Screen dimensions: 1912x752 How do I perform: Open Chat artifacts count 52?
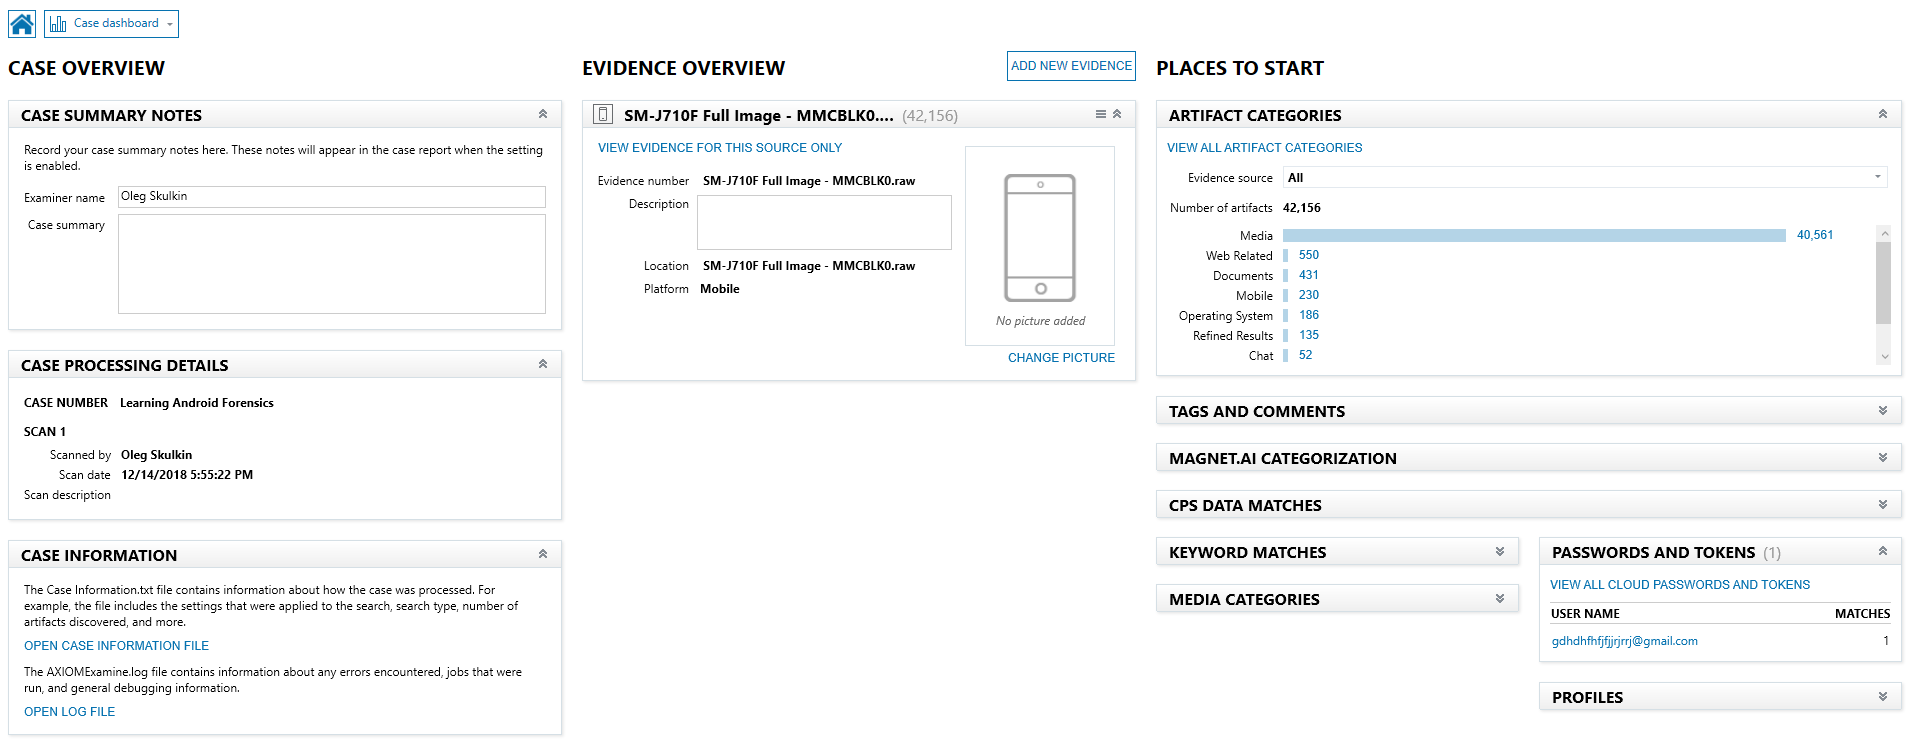point(1305,355)
